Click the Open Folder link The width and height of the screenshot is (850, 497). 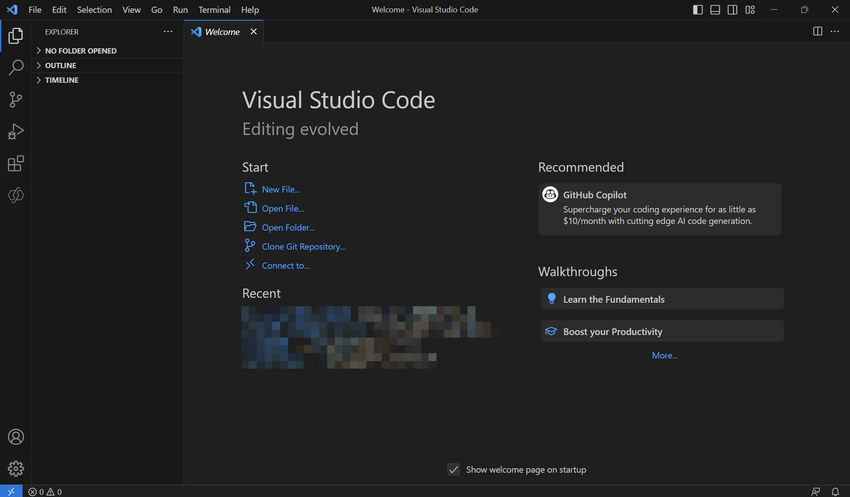click(288, 227)
